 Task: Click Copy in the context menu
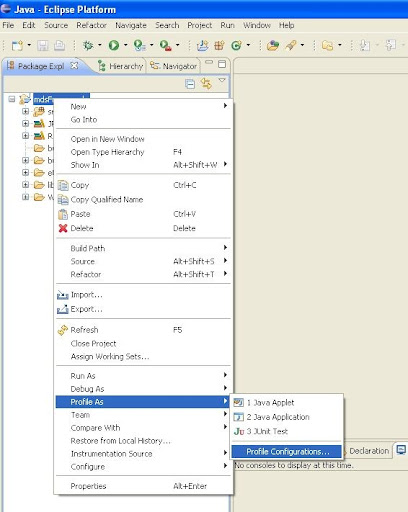[143, 185]
